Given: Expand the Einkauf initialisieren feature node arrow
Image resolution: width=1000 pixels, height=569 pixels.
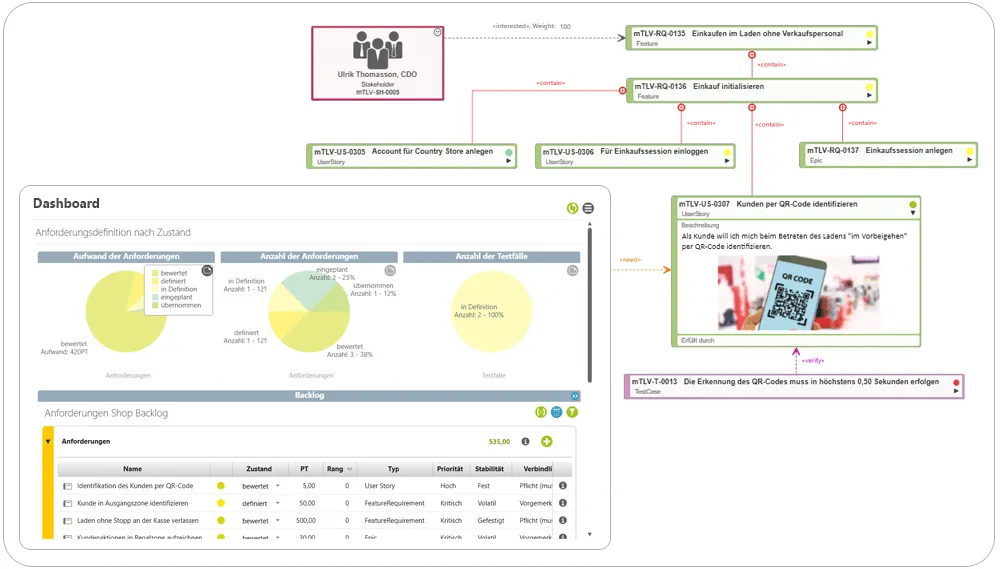Looking at the screenshot, I should coord(869,96).
